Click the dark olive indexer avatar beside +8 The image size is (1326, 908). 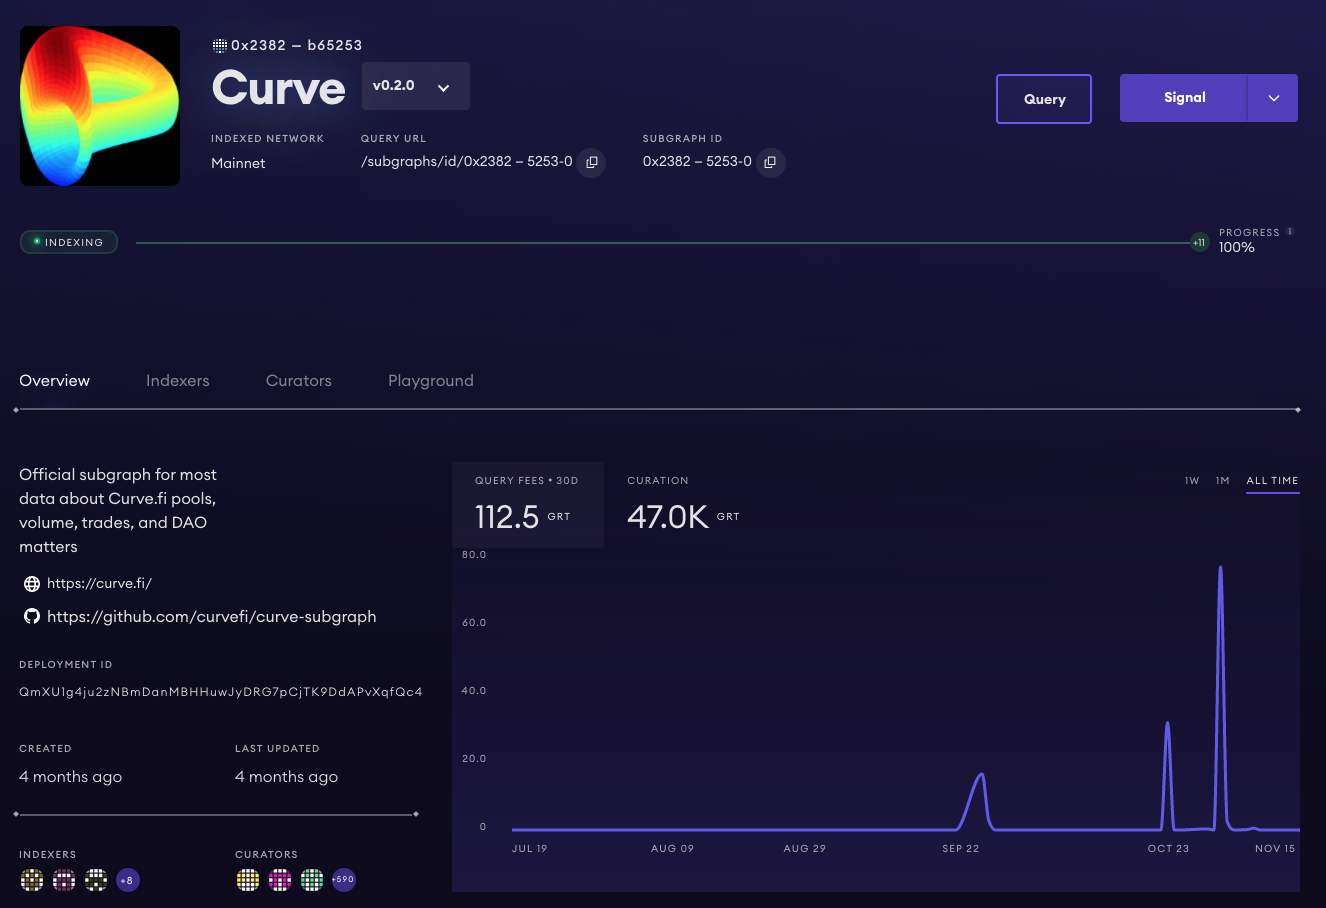[96, 880]
